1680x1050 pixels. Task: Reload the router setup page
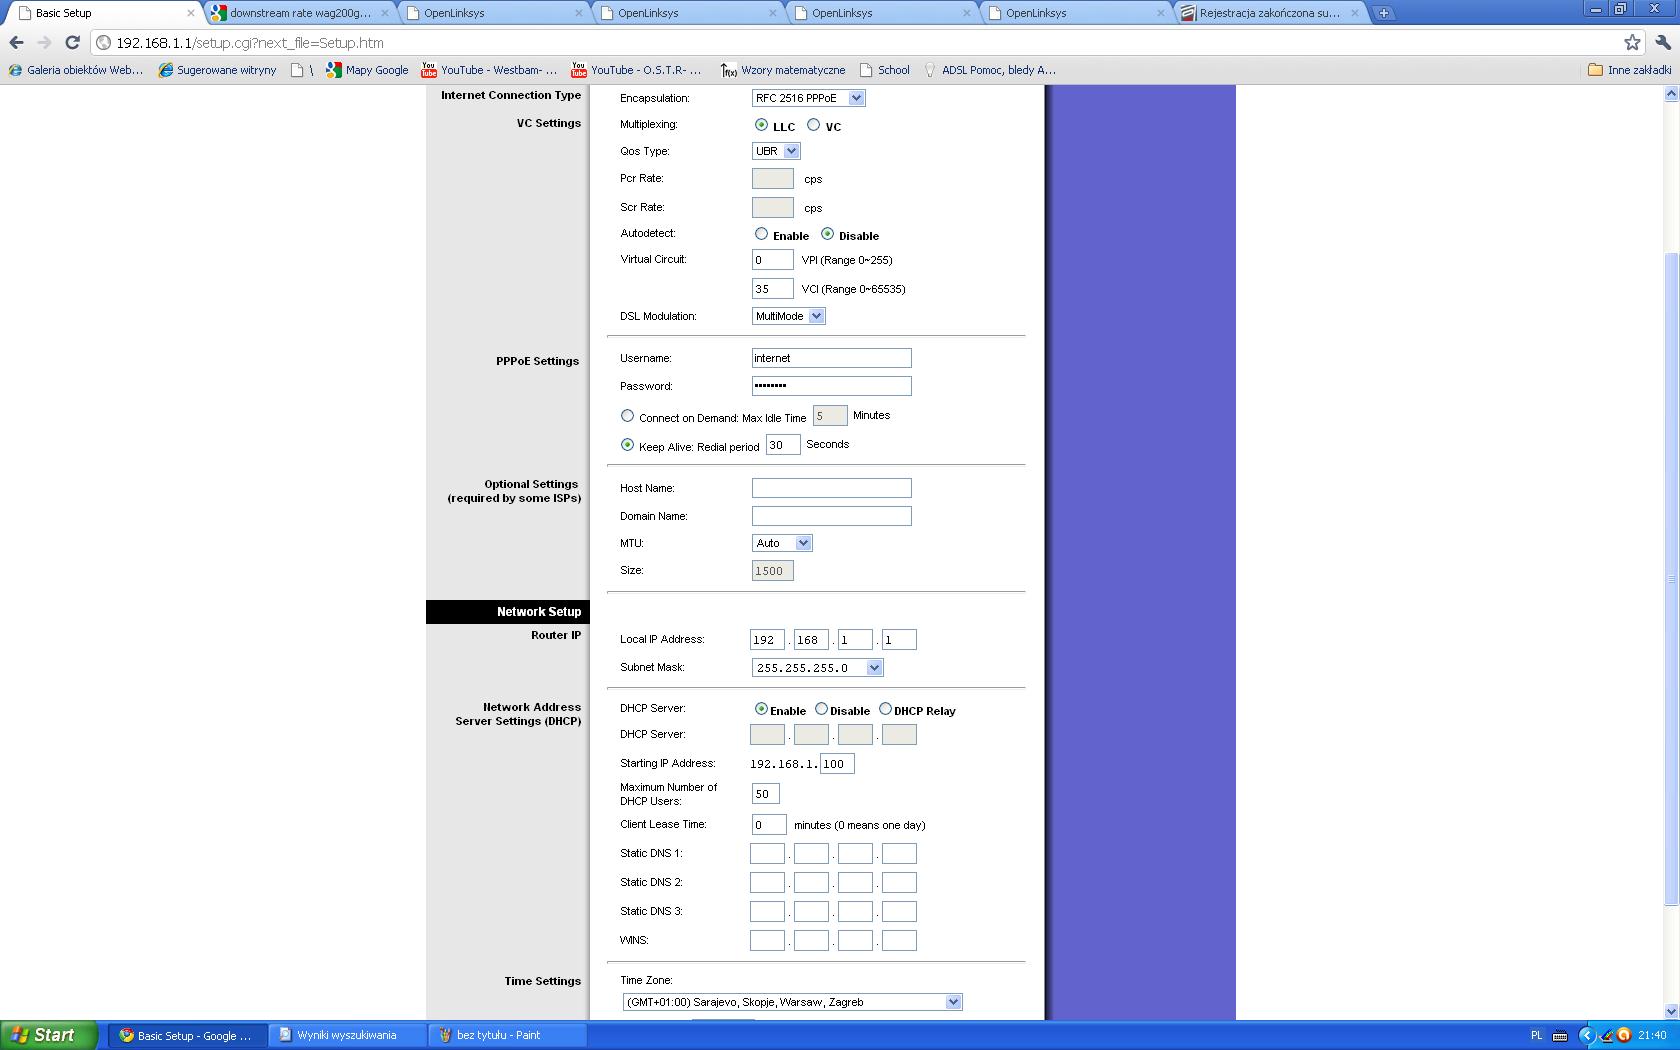pos(72,43)
